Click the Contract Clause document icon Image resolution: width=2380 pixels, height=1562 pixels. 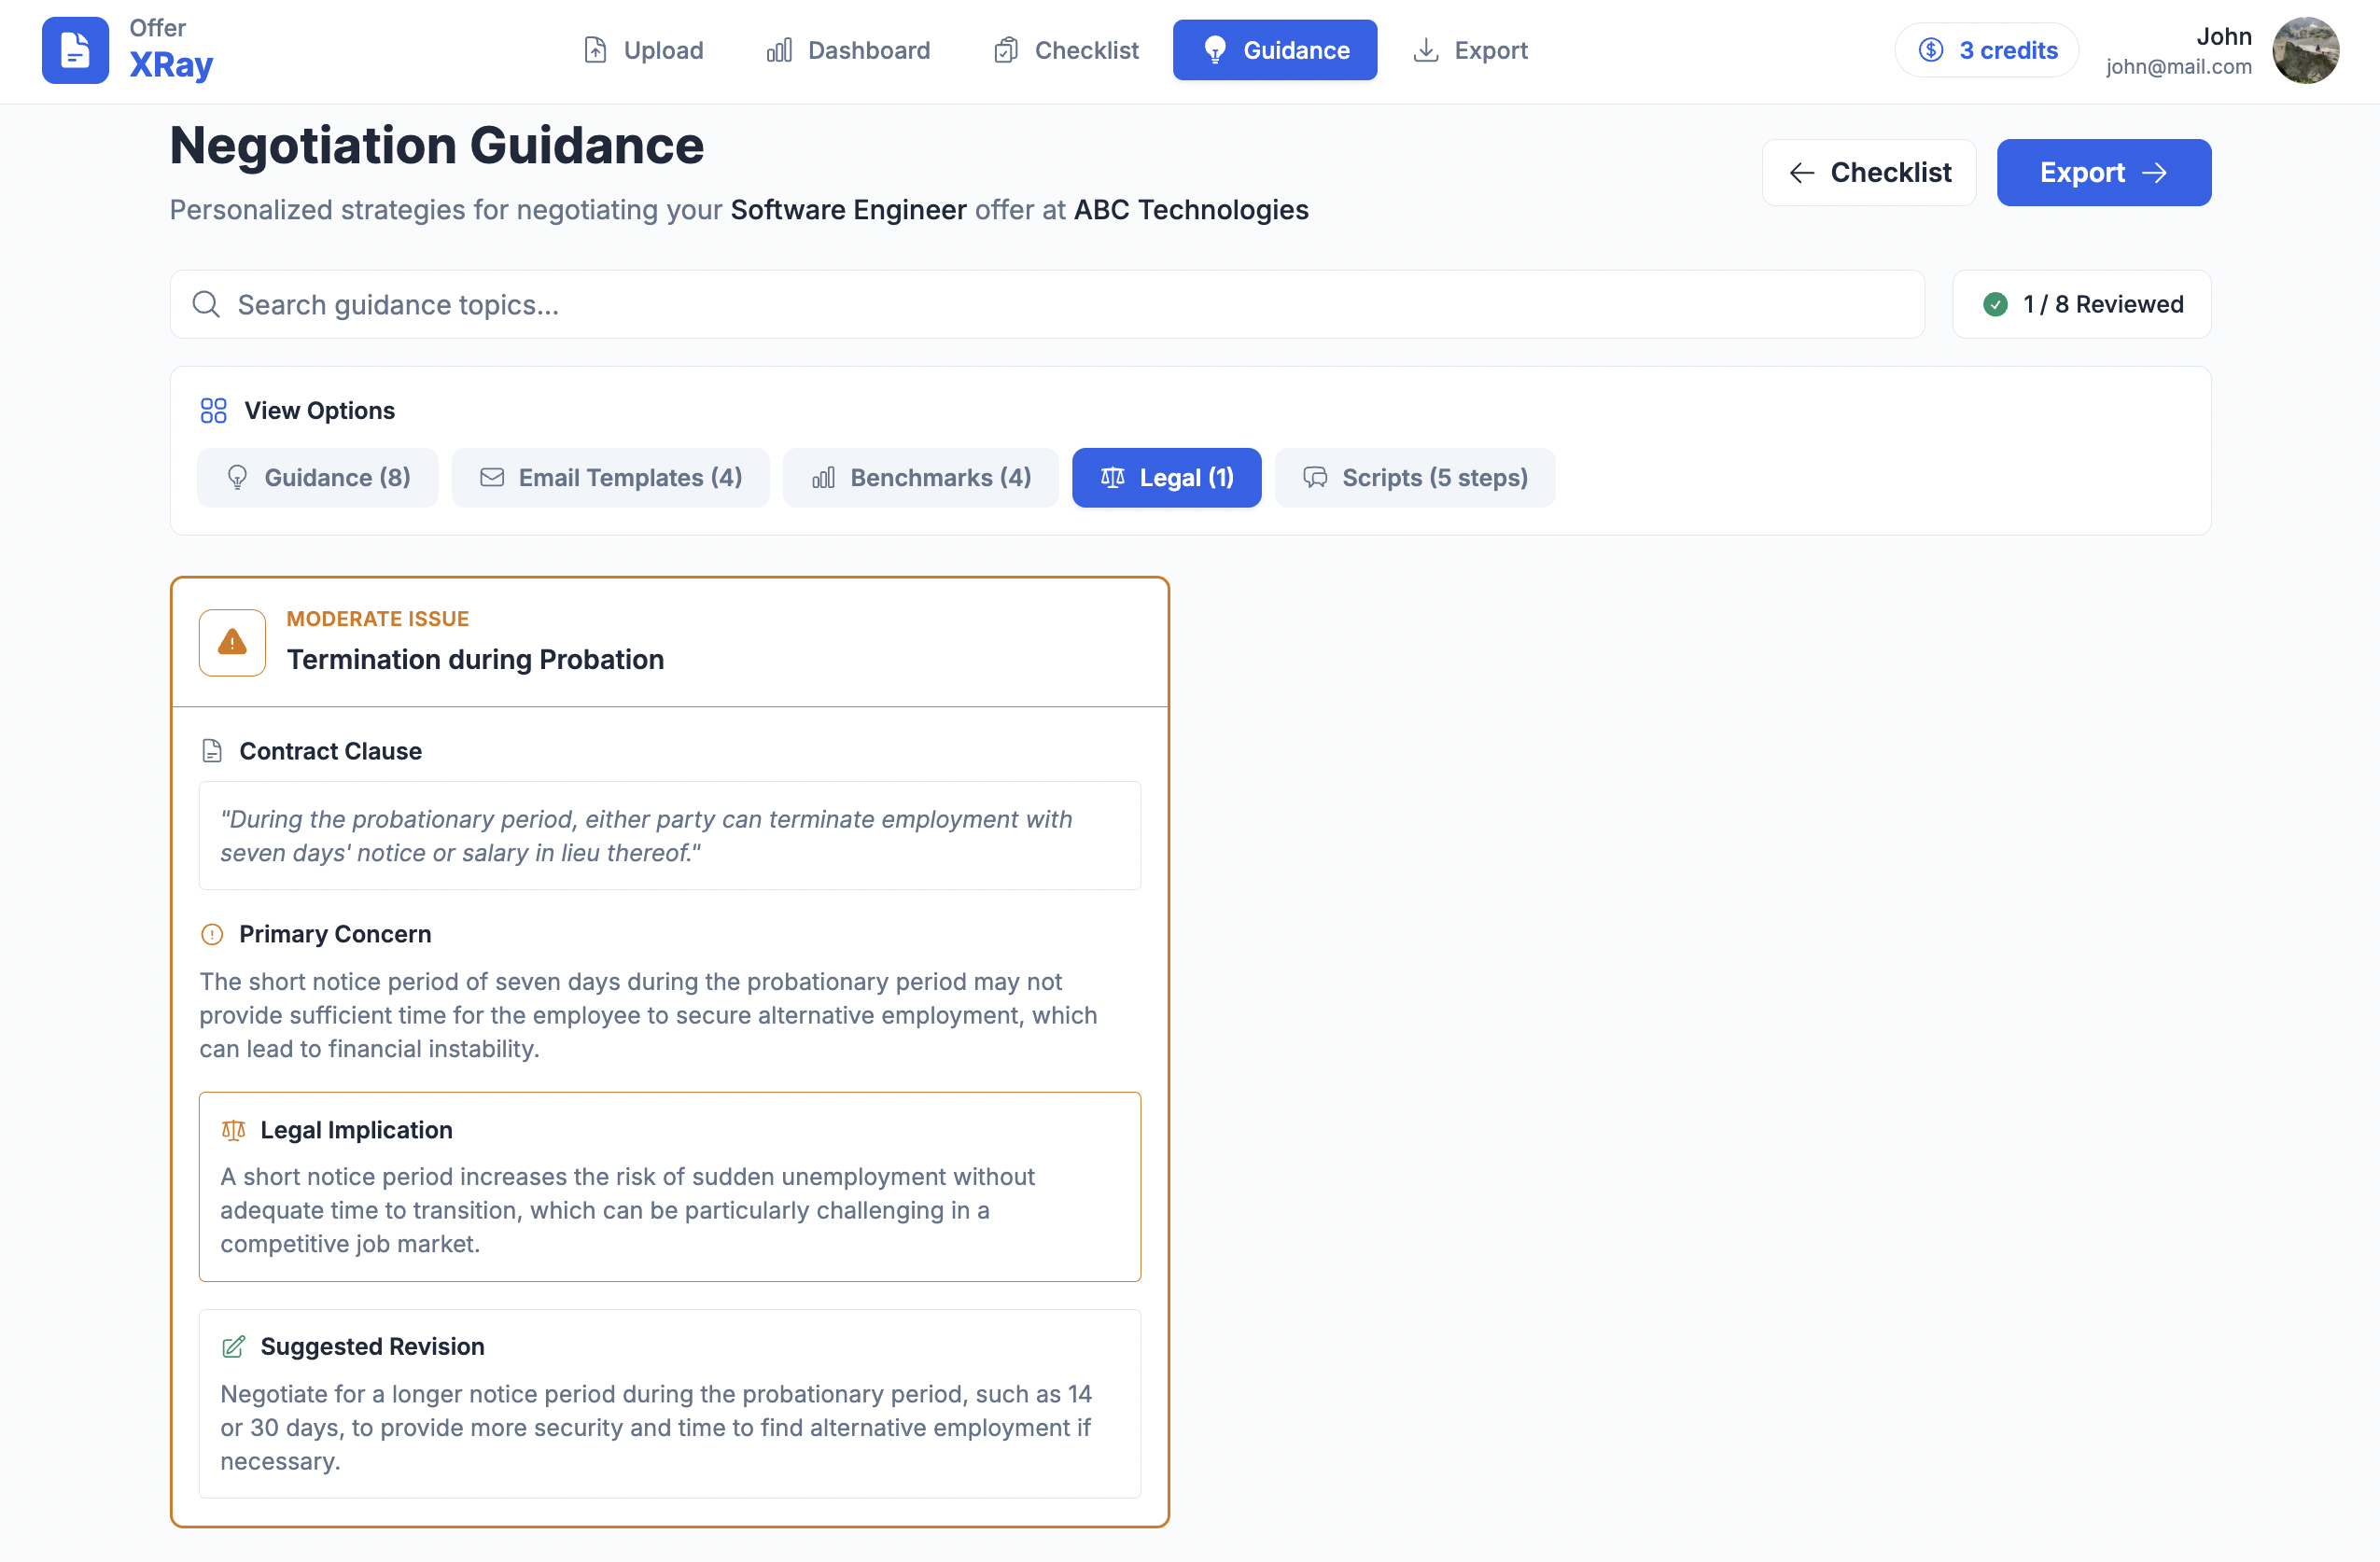[x=212, y=751]
